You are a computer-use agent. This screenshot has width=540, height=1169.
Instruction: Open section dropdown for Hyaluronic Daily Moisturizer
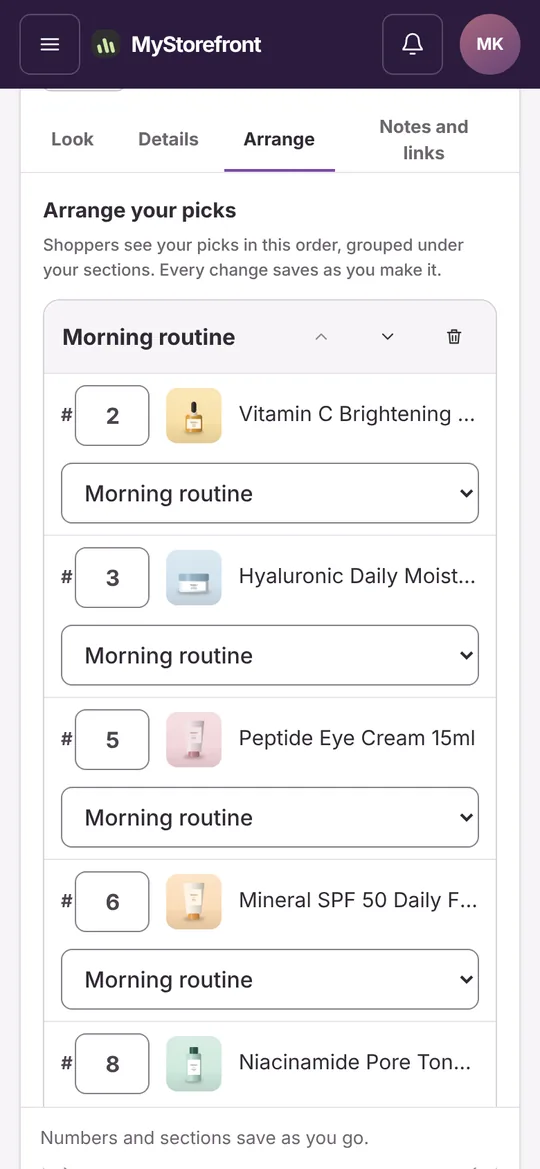pos(270,655)
